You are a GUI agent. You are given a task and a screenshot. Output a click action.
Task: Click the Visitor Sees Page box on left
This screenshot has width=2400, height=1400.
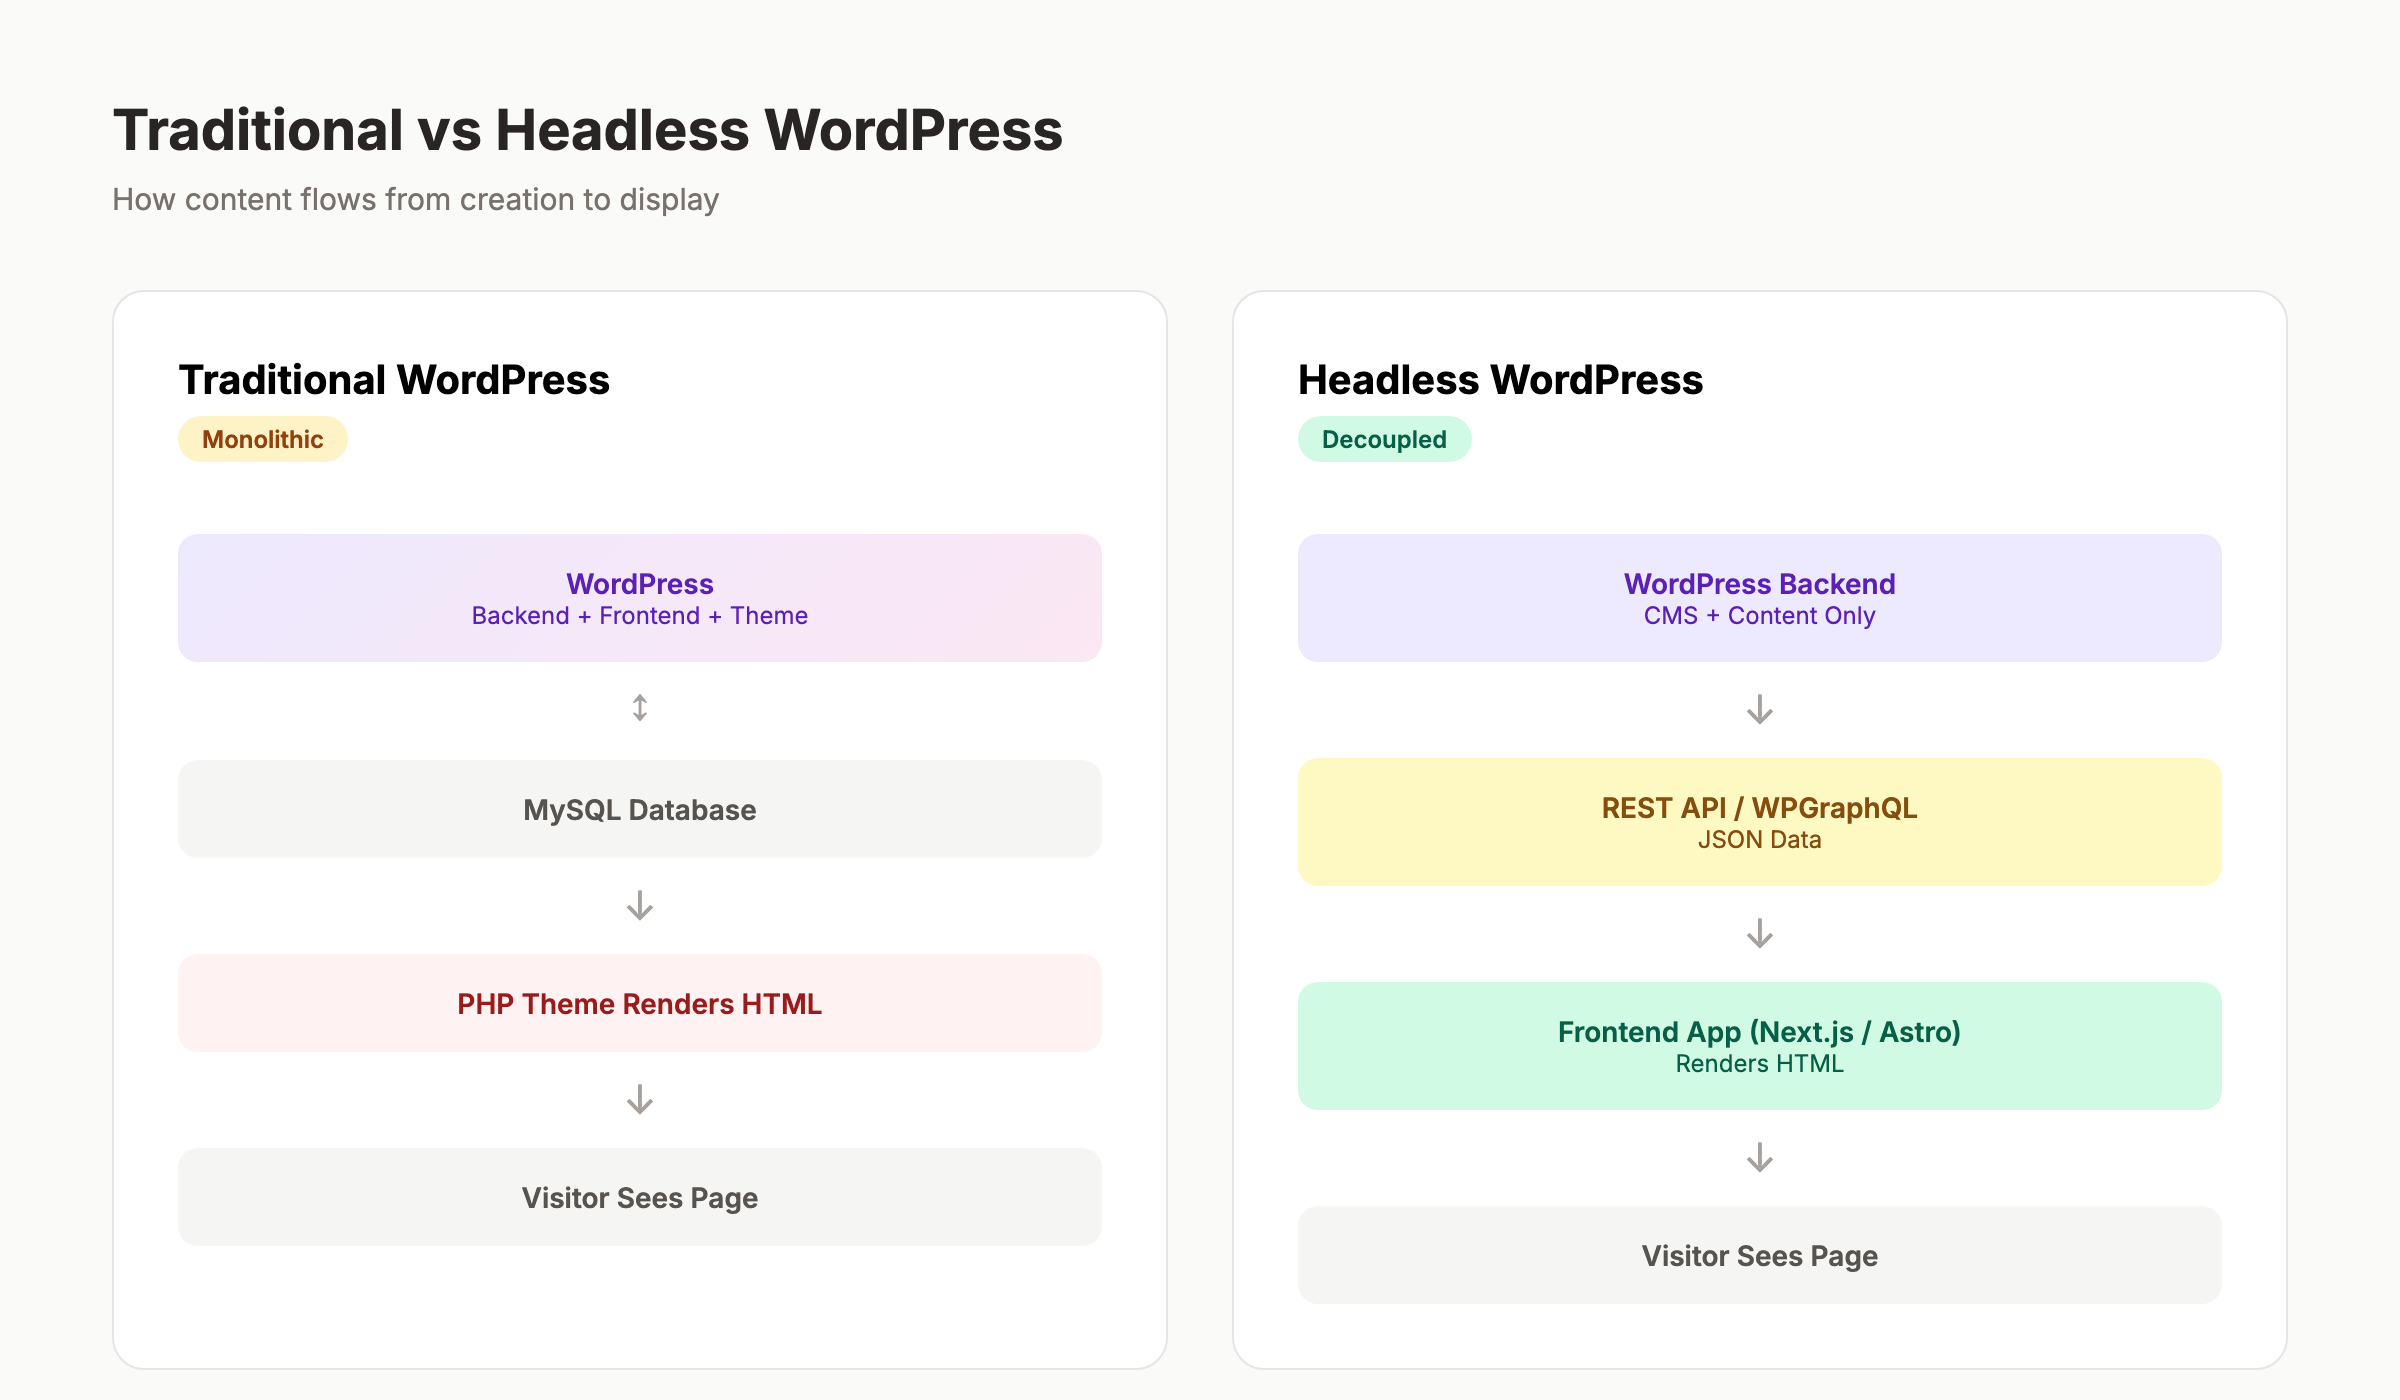pyautogui.click(x=639, y=1197)
